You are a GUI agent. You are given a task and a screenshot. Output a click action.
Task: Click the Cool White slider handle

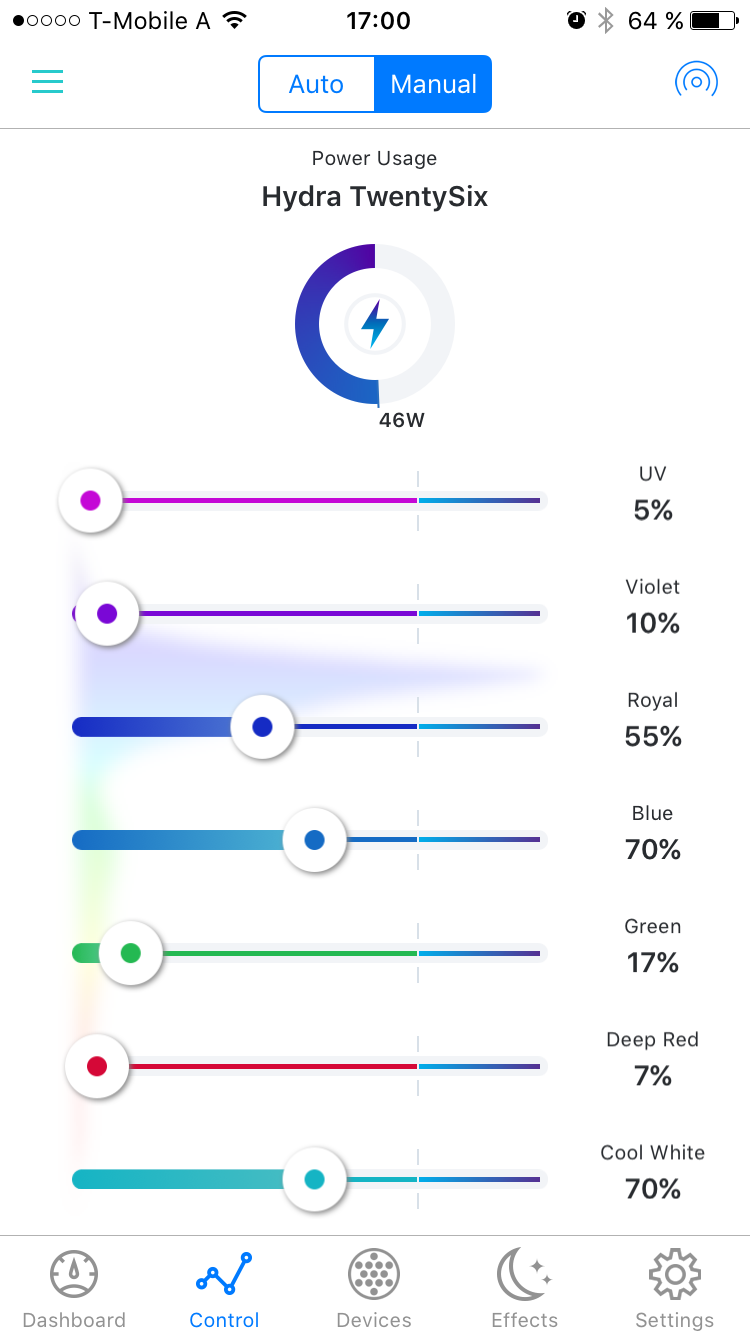(314, 1179)
